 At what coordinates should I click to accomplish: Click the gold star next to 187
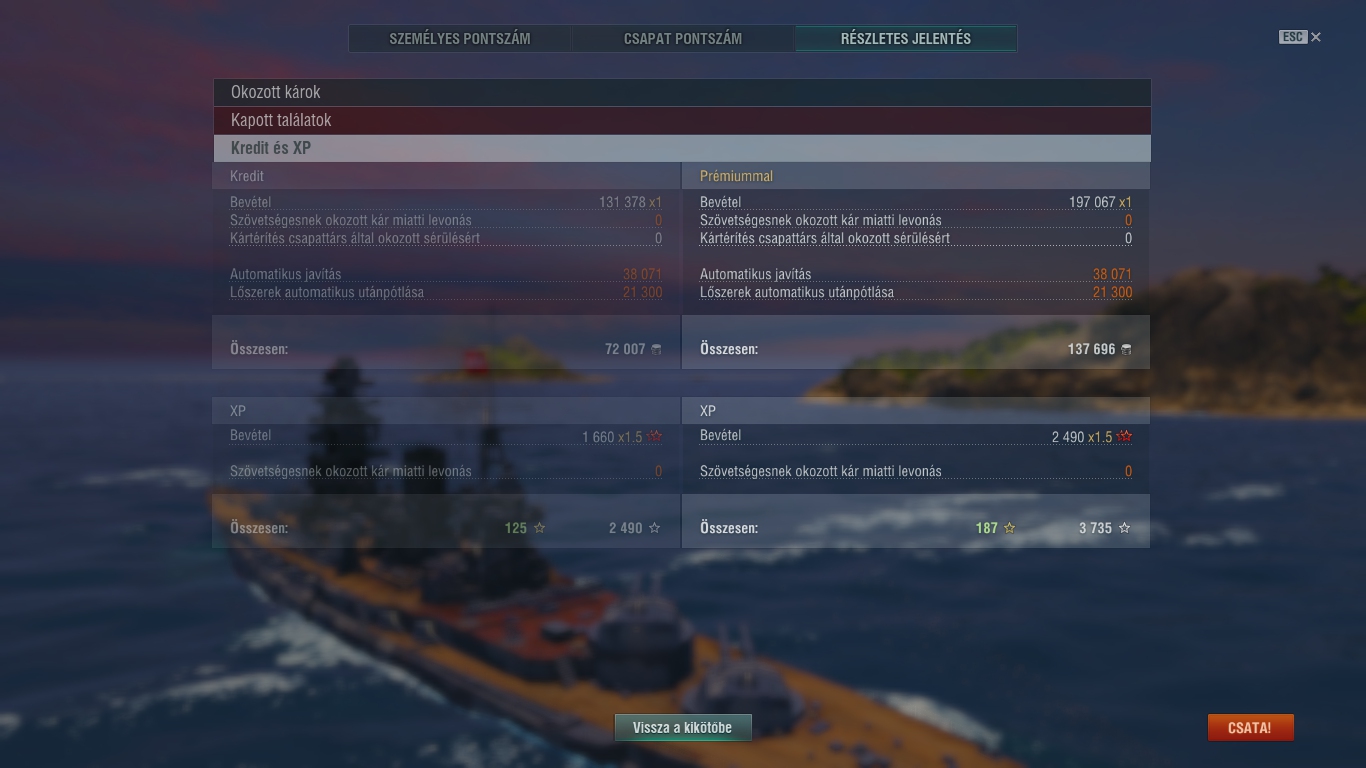(1009, 528)
